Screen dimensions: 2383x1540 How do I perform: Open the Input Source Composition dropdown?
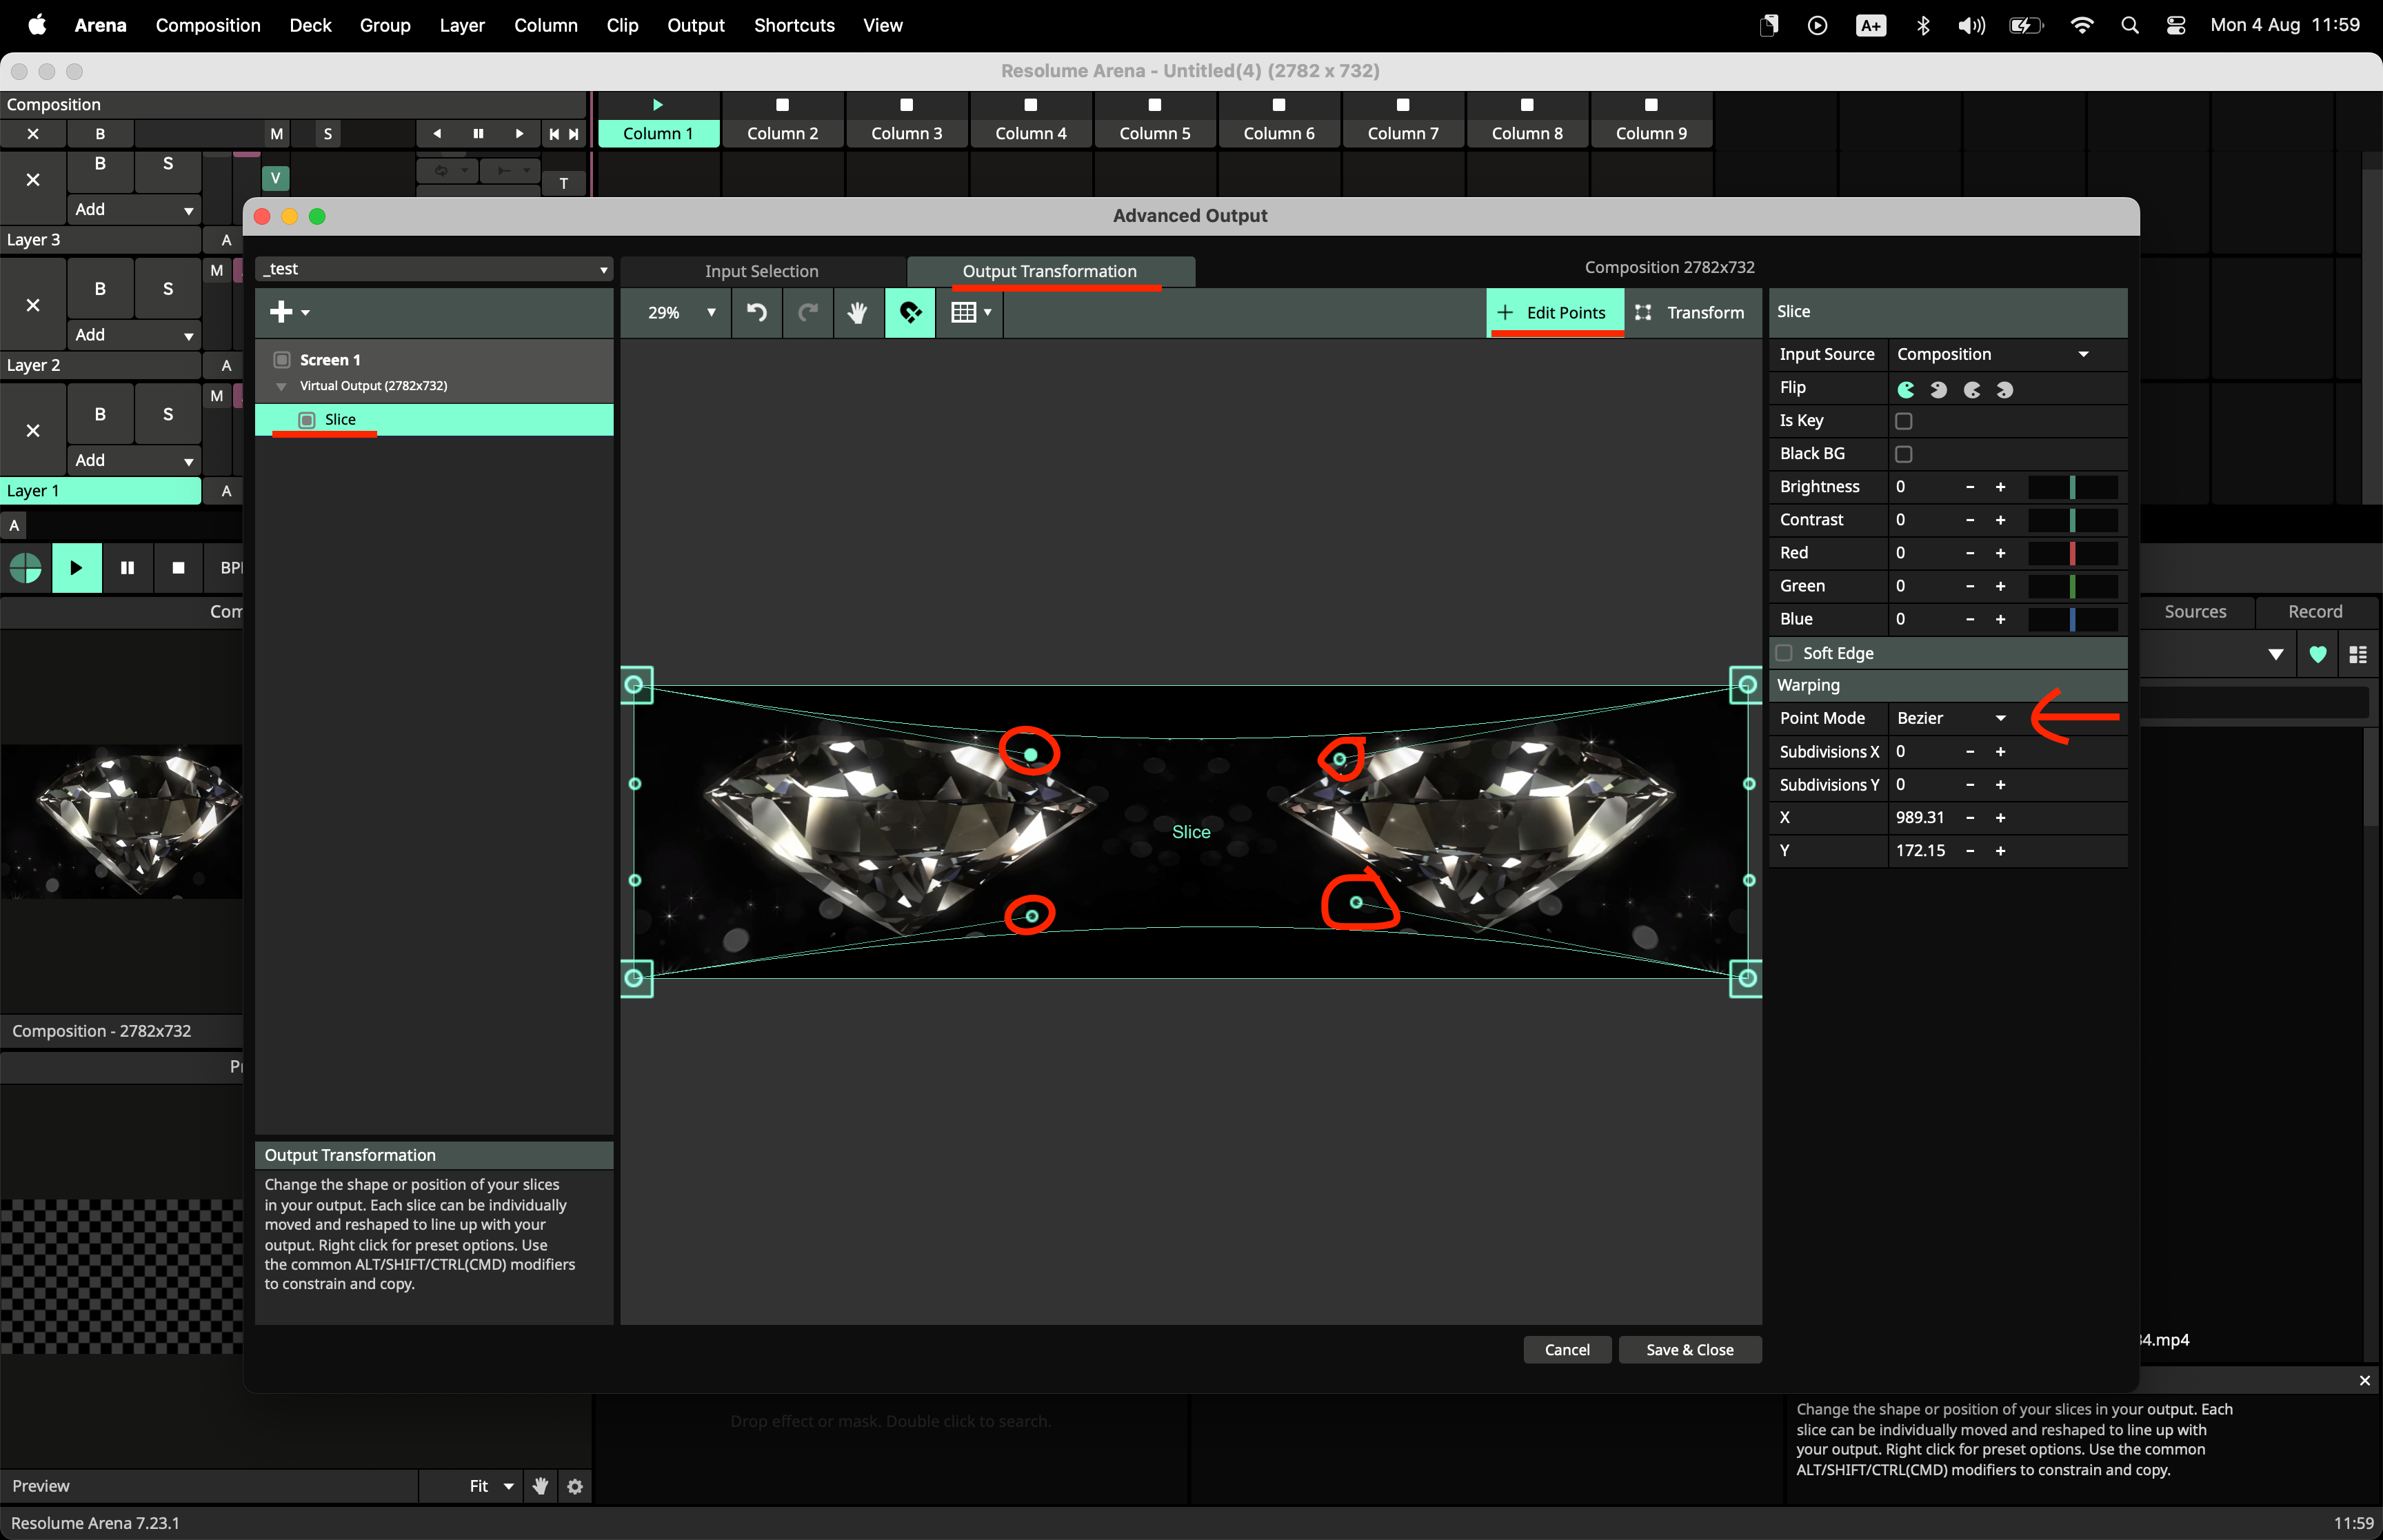coord(1990,354)
